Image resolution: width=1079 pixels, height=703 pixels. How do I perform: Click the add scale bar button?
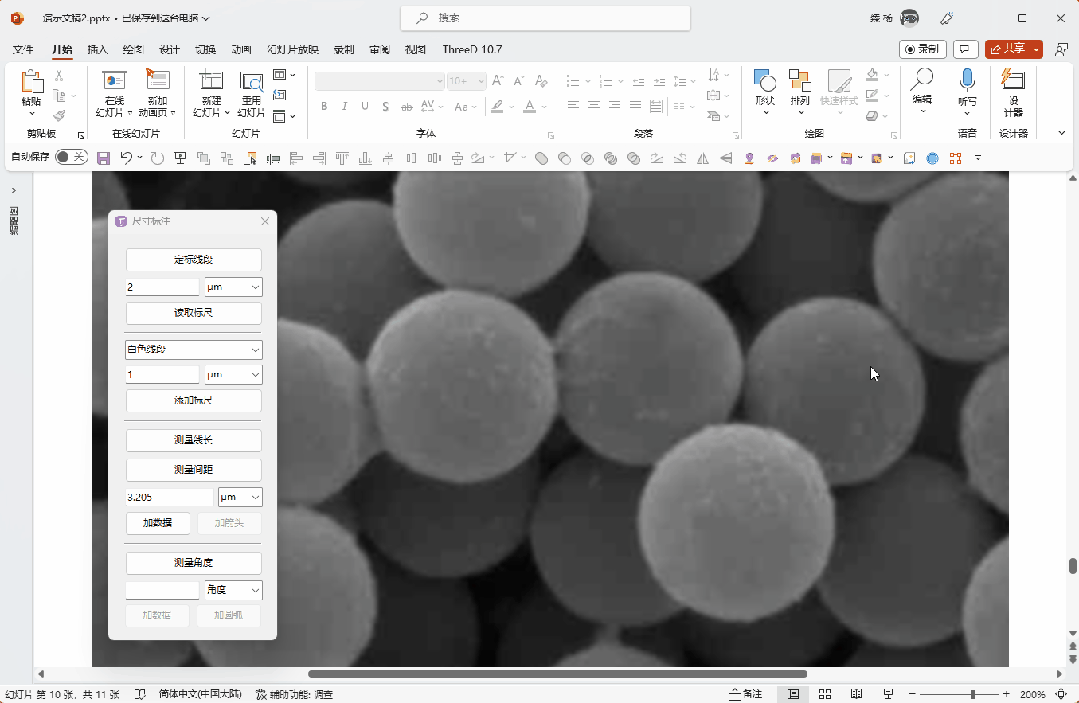[193, 400]
